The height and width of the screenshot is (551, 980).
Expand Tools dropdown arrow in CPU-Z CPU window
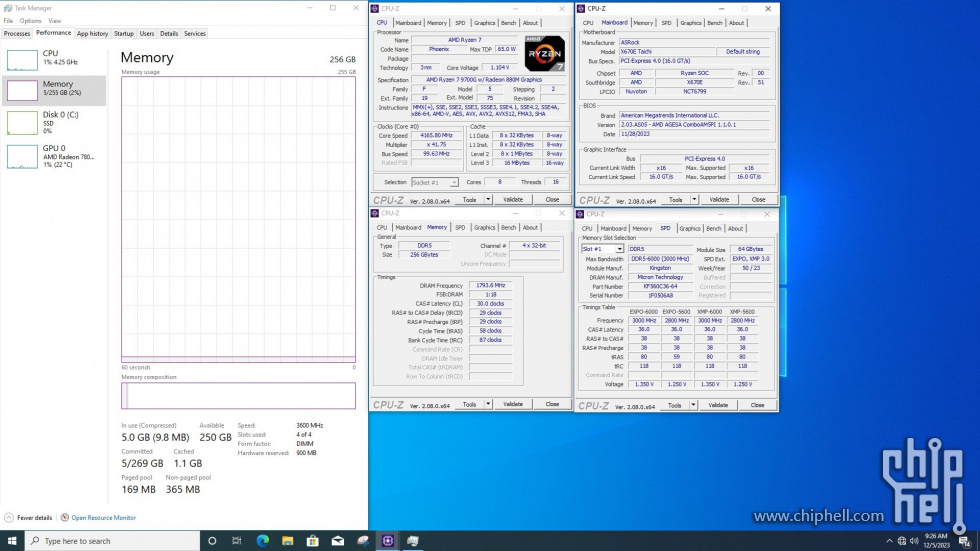point(488,199)
